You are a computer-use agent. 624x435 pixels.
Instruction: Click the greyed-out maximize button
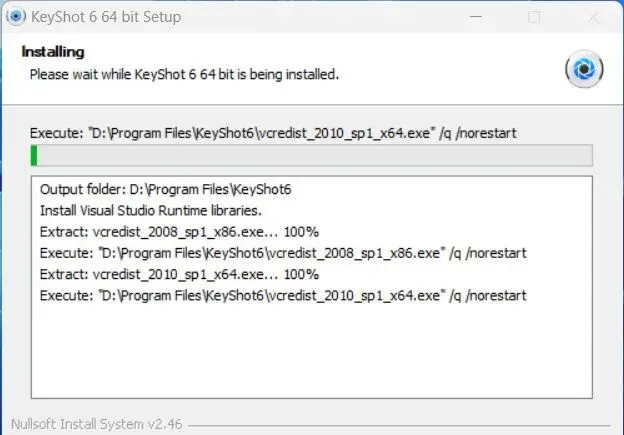(535, 17)
